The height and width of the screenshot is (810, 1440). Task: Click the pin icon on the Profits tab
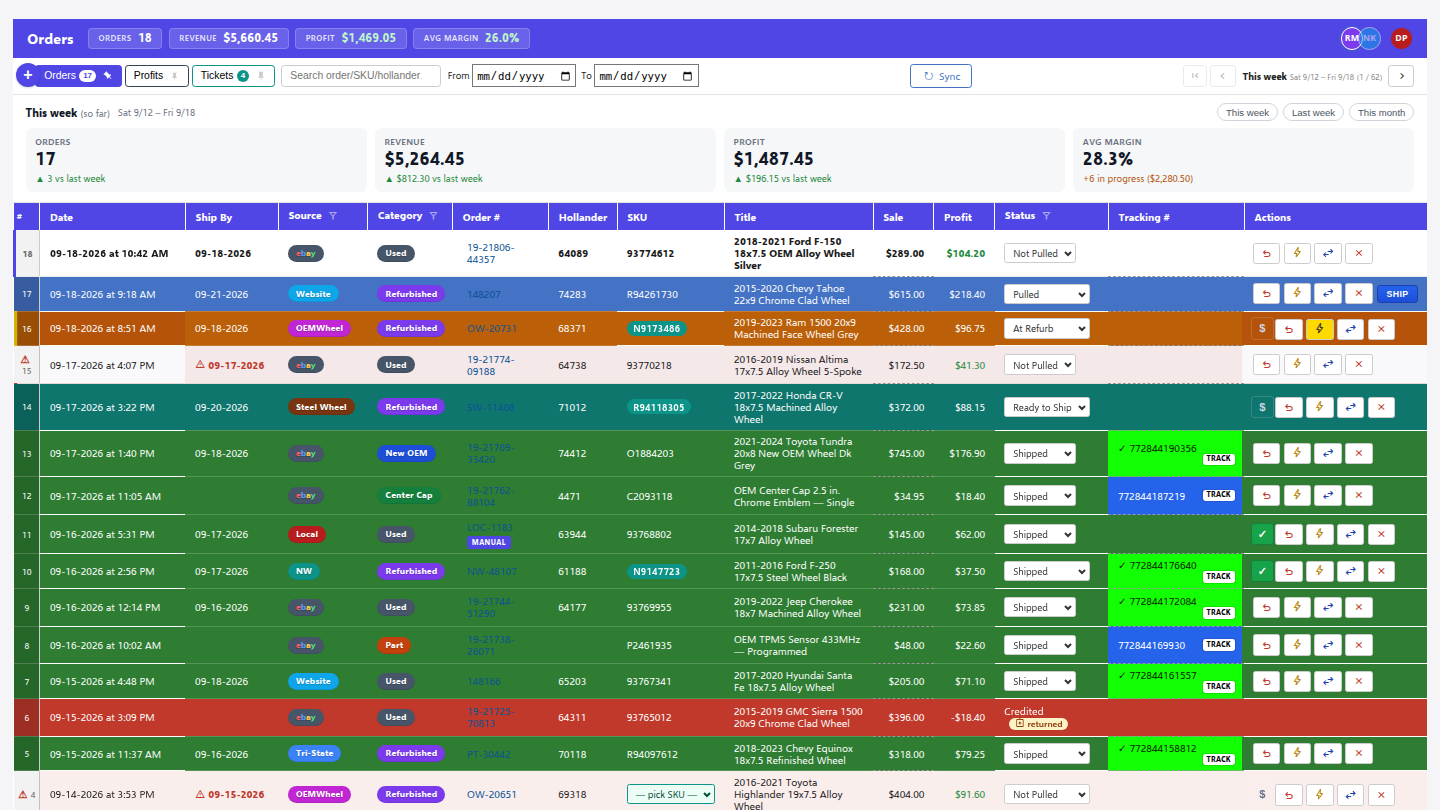(x=175, y=76)
